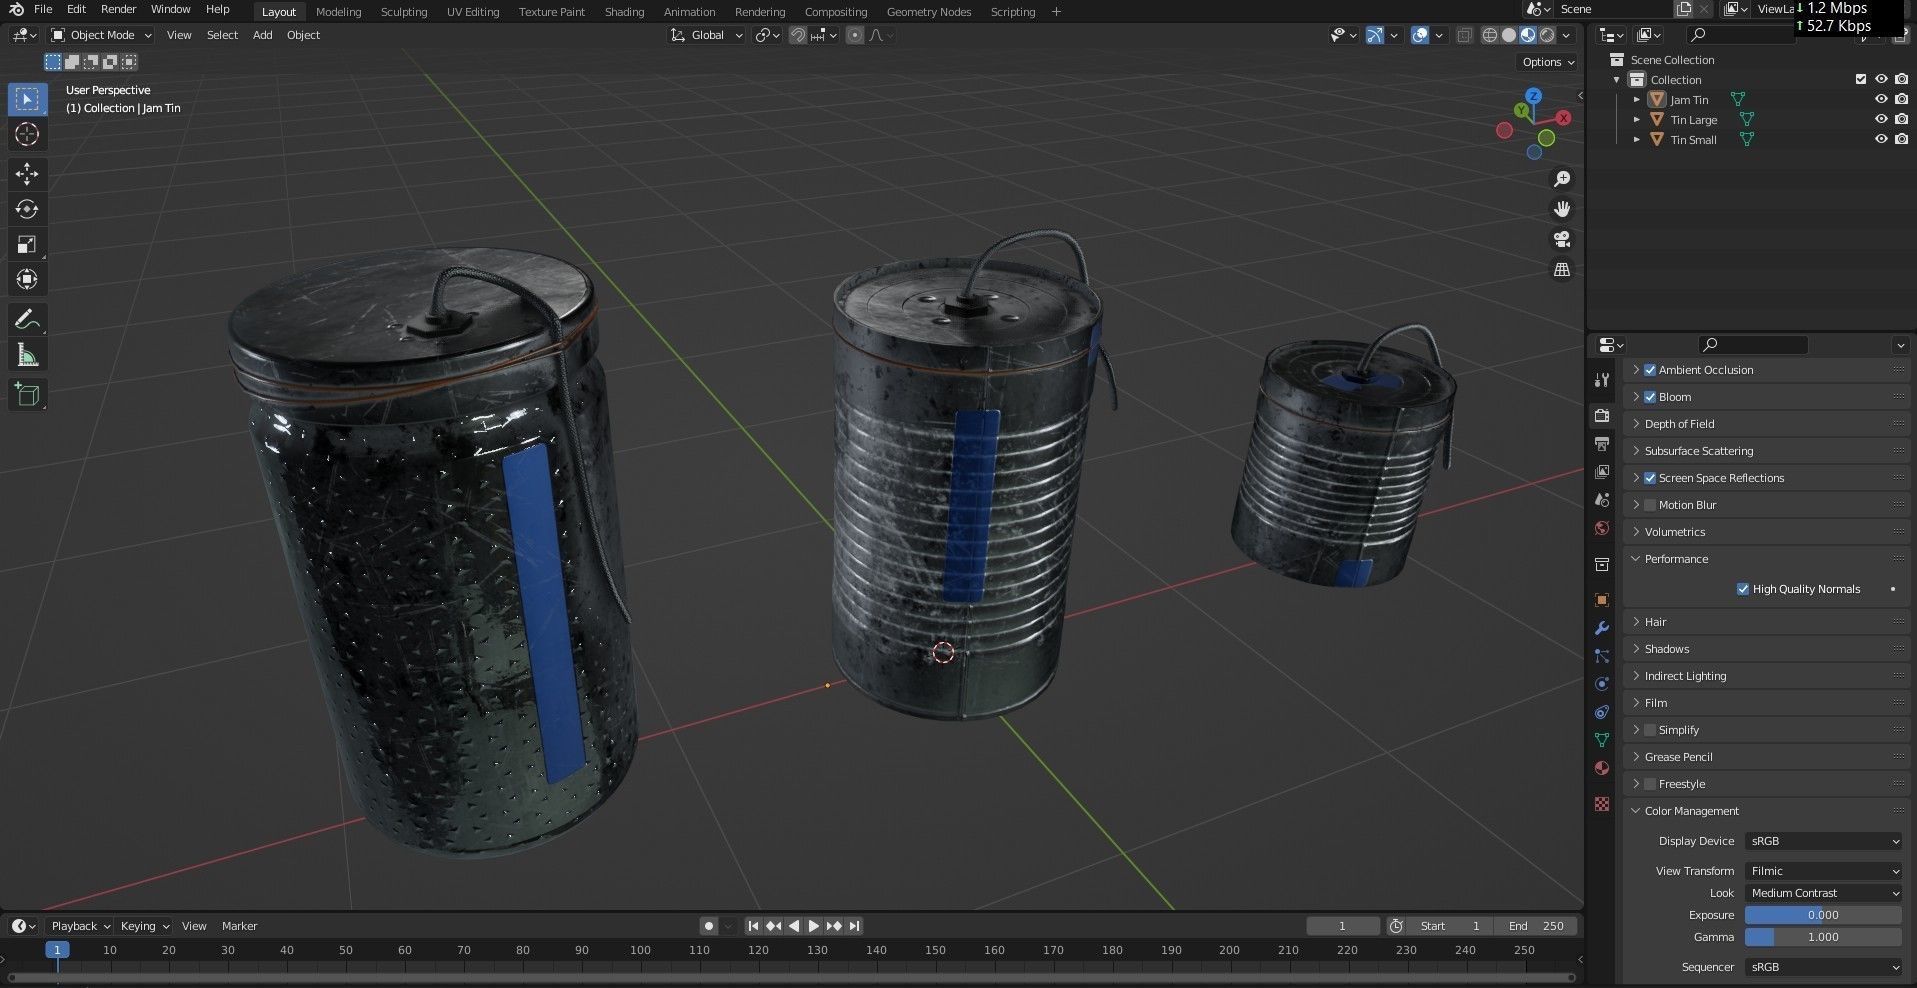1917x988 pixels.
Task: Uncheck High Quality Normals
Action: (1743, 589)
